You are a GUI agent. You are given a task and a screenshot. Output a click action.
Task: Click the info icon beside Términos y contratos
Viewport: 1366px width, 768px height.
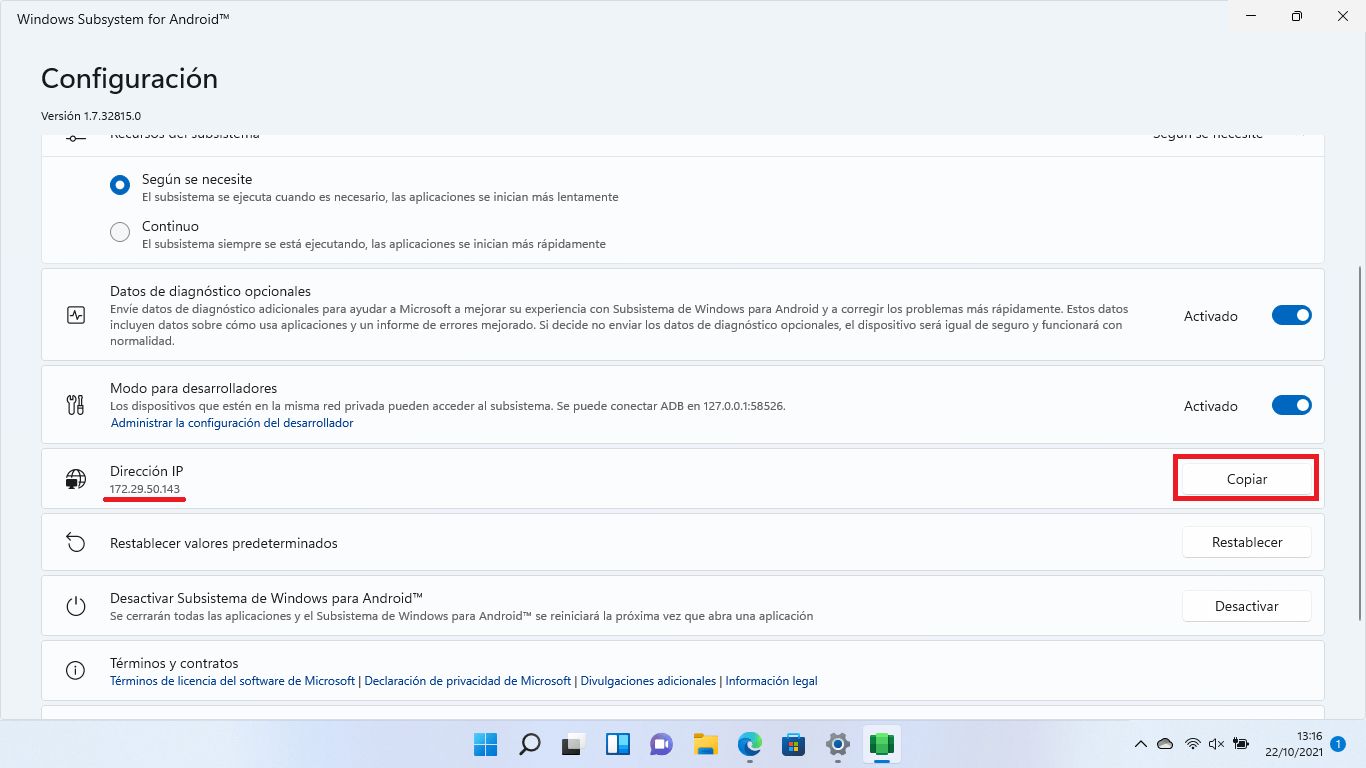pos(76,670)
